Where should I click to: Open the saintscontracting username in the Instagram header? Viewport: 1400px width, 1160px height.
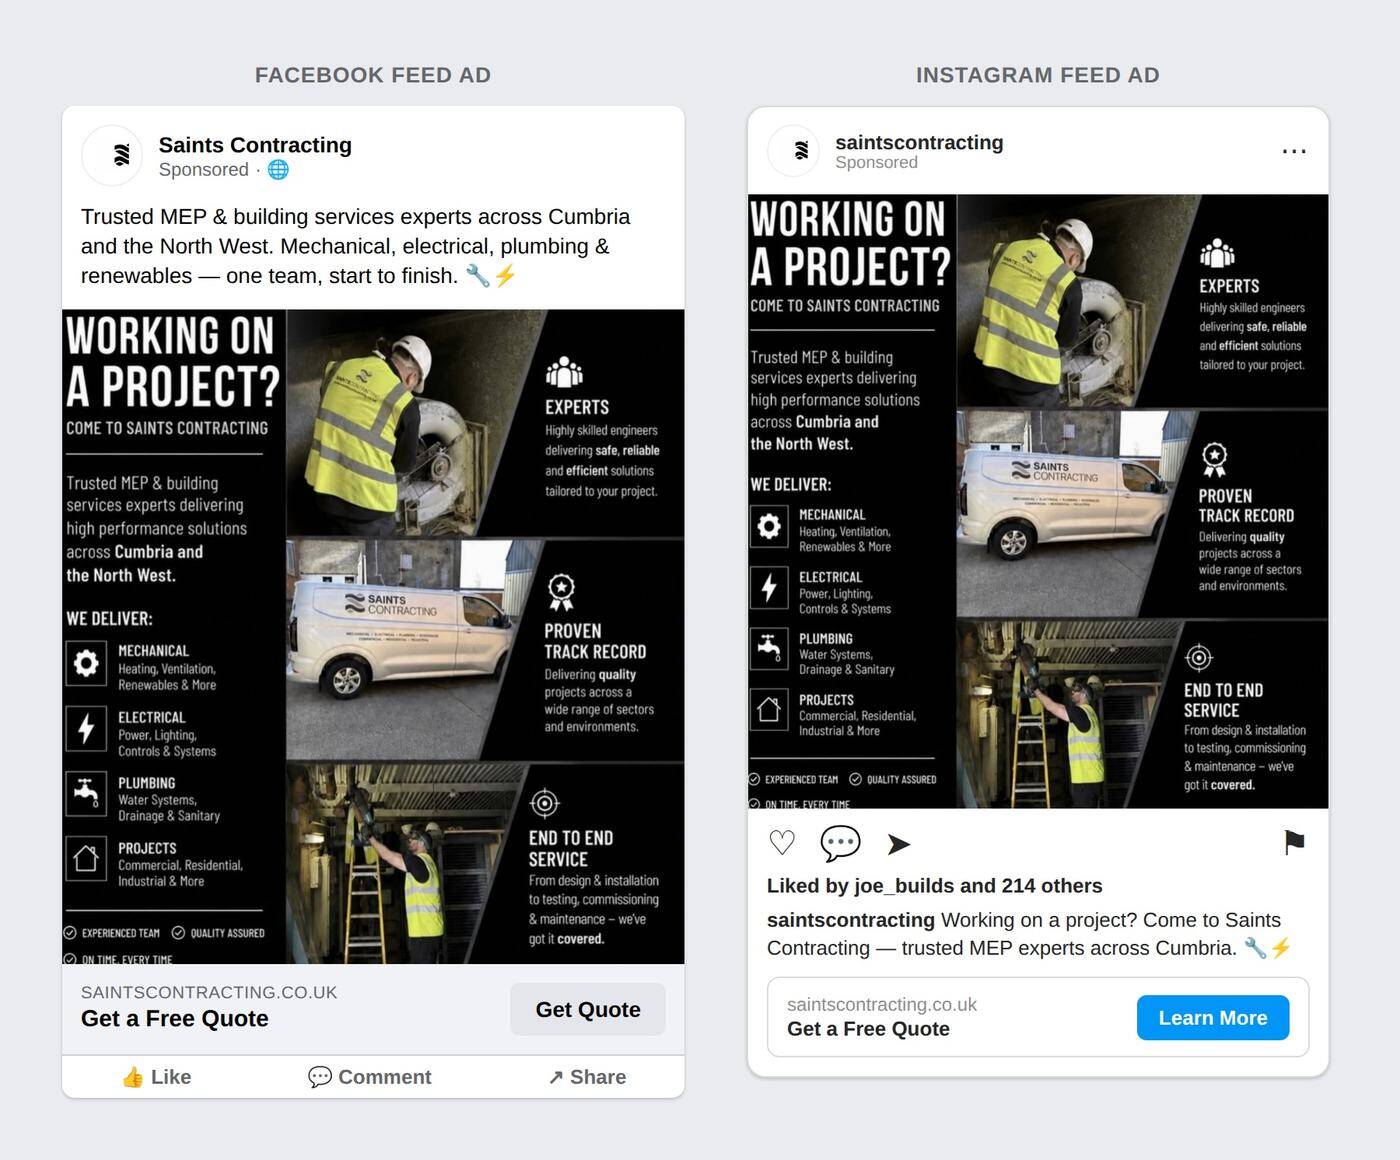[919, 142]
